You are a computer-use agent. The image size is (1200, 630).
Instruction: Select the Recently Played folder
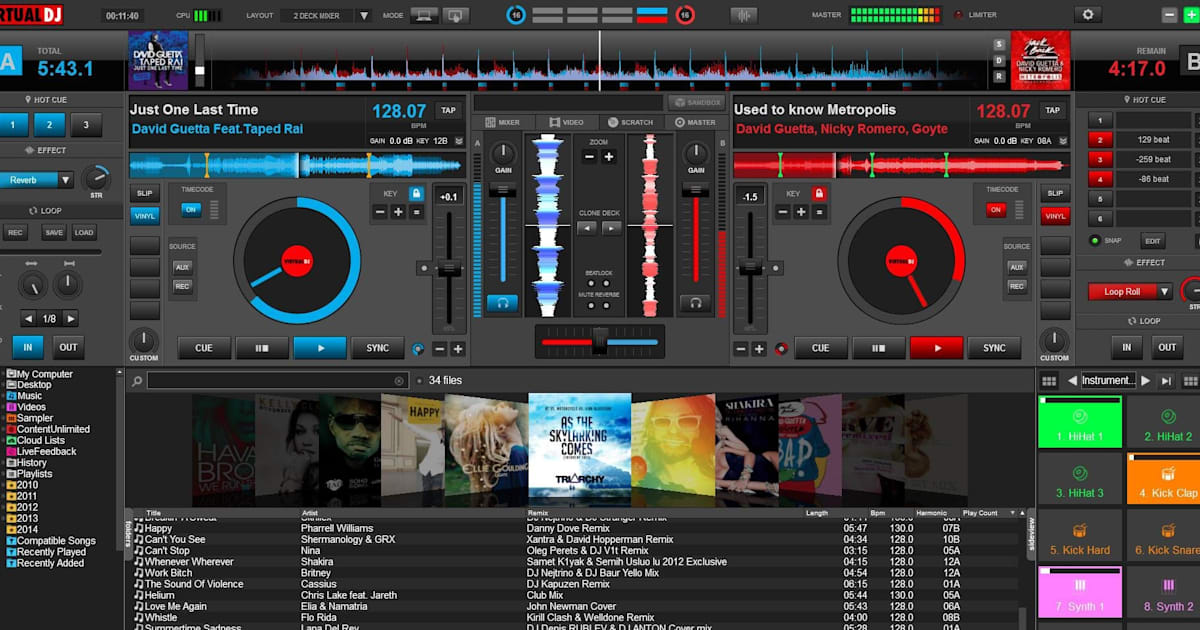click(51, 552)
